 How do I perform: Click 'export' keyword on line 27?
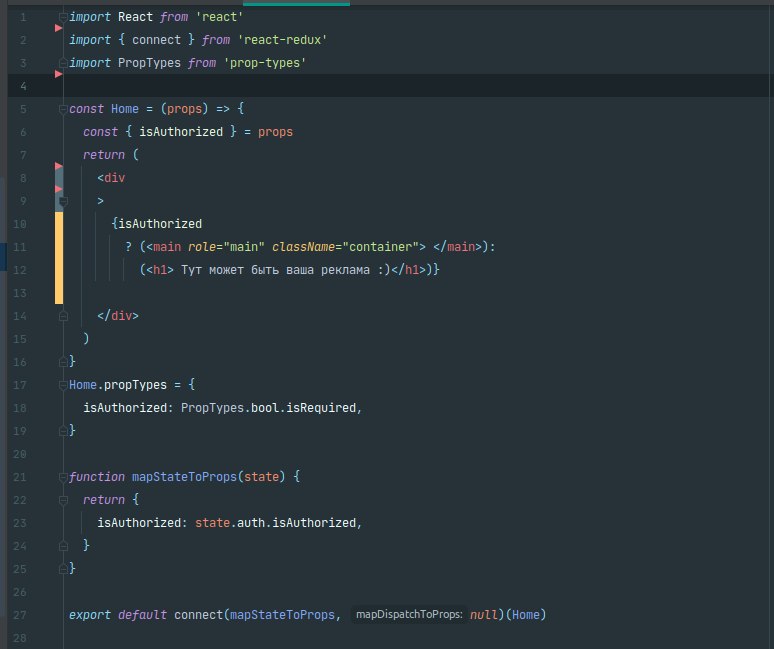(90, 615)
